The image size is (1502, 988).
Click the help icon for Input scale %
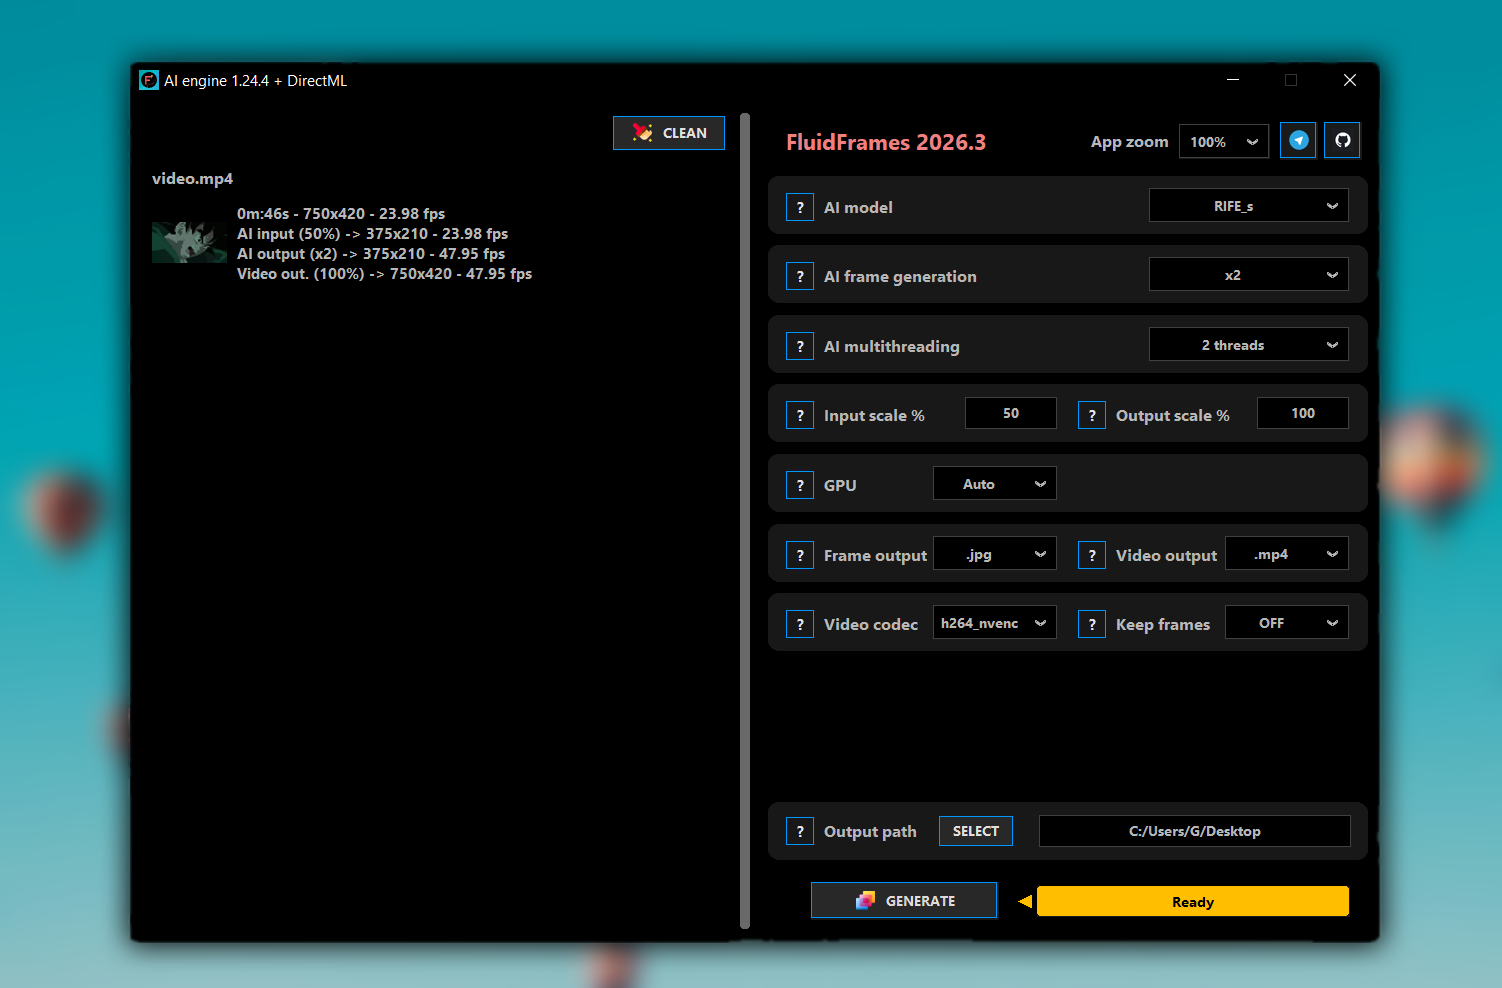click(x=800, y=415)
